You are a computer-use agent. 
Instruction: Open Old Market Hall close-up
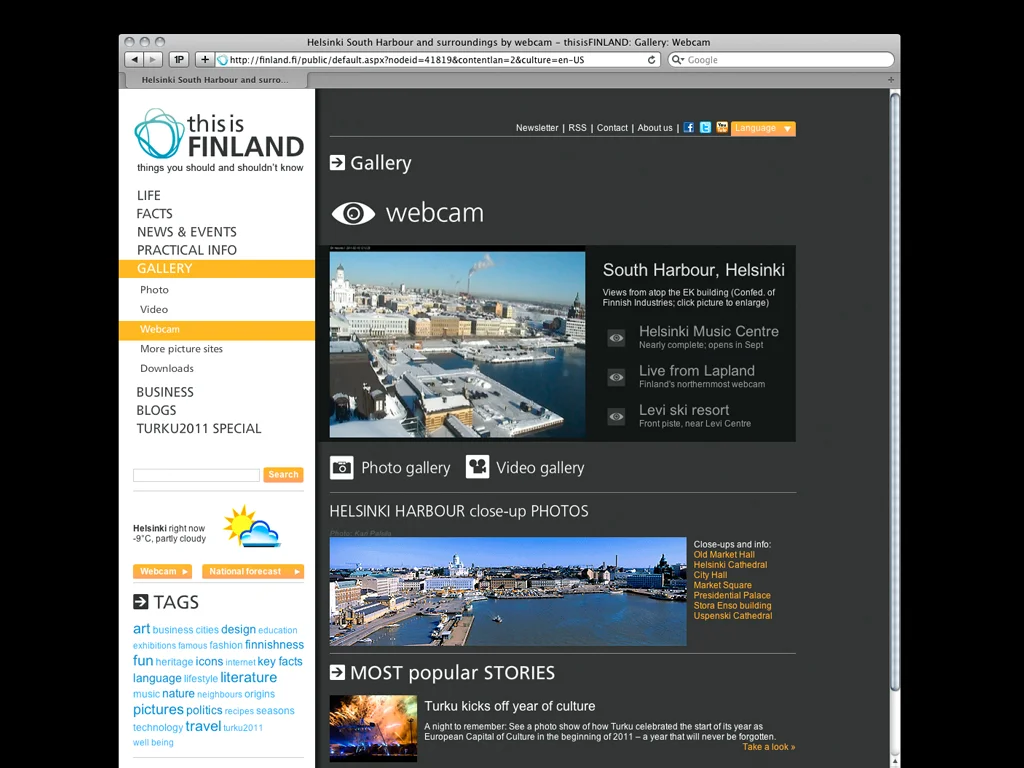tap(724, 554)
